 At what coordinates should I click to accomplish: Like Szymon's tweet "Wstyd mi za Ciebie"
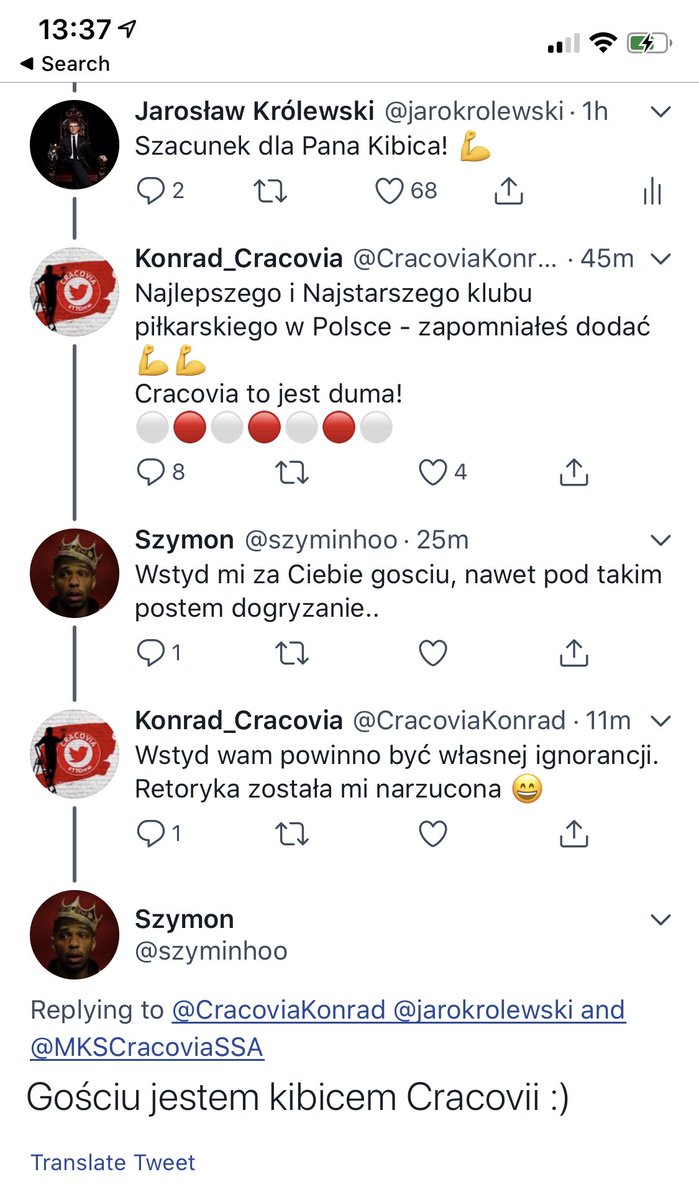[x=432, y=652]
